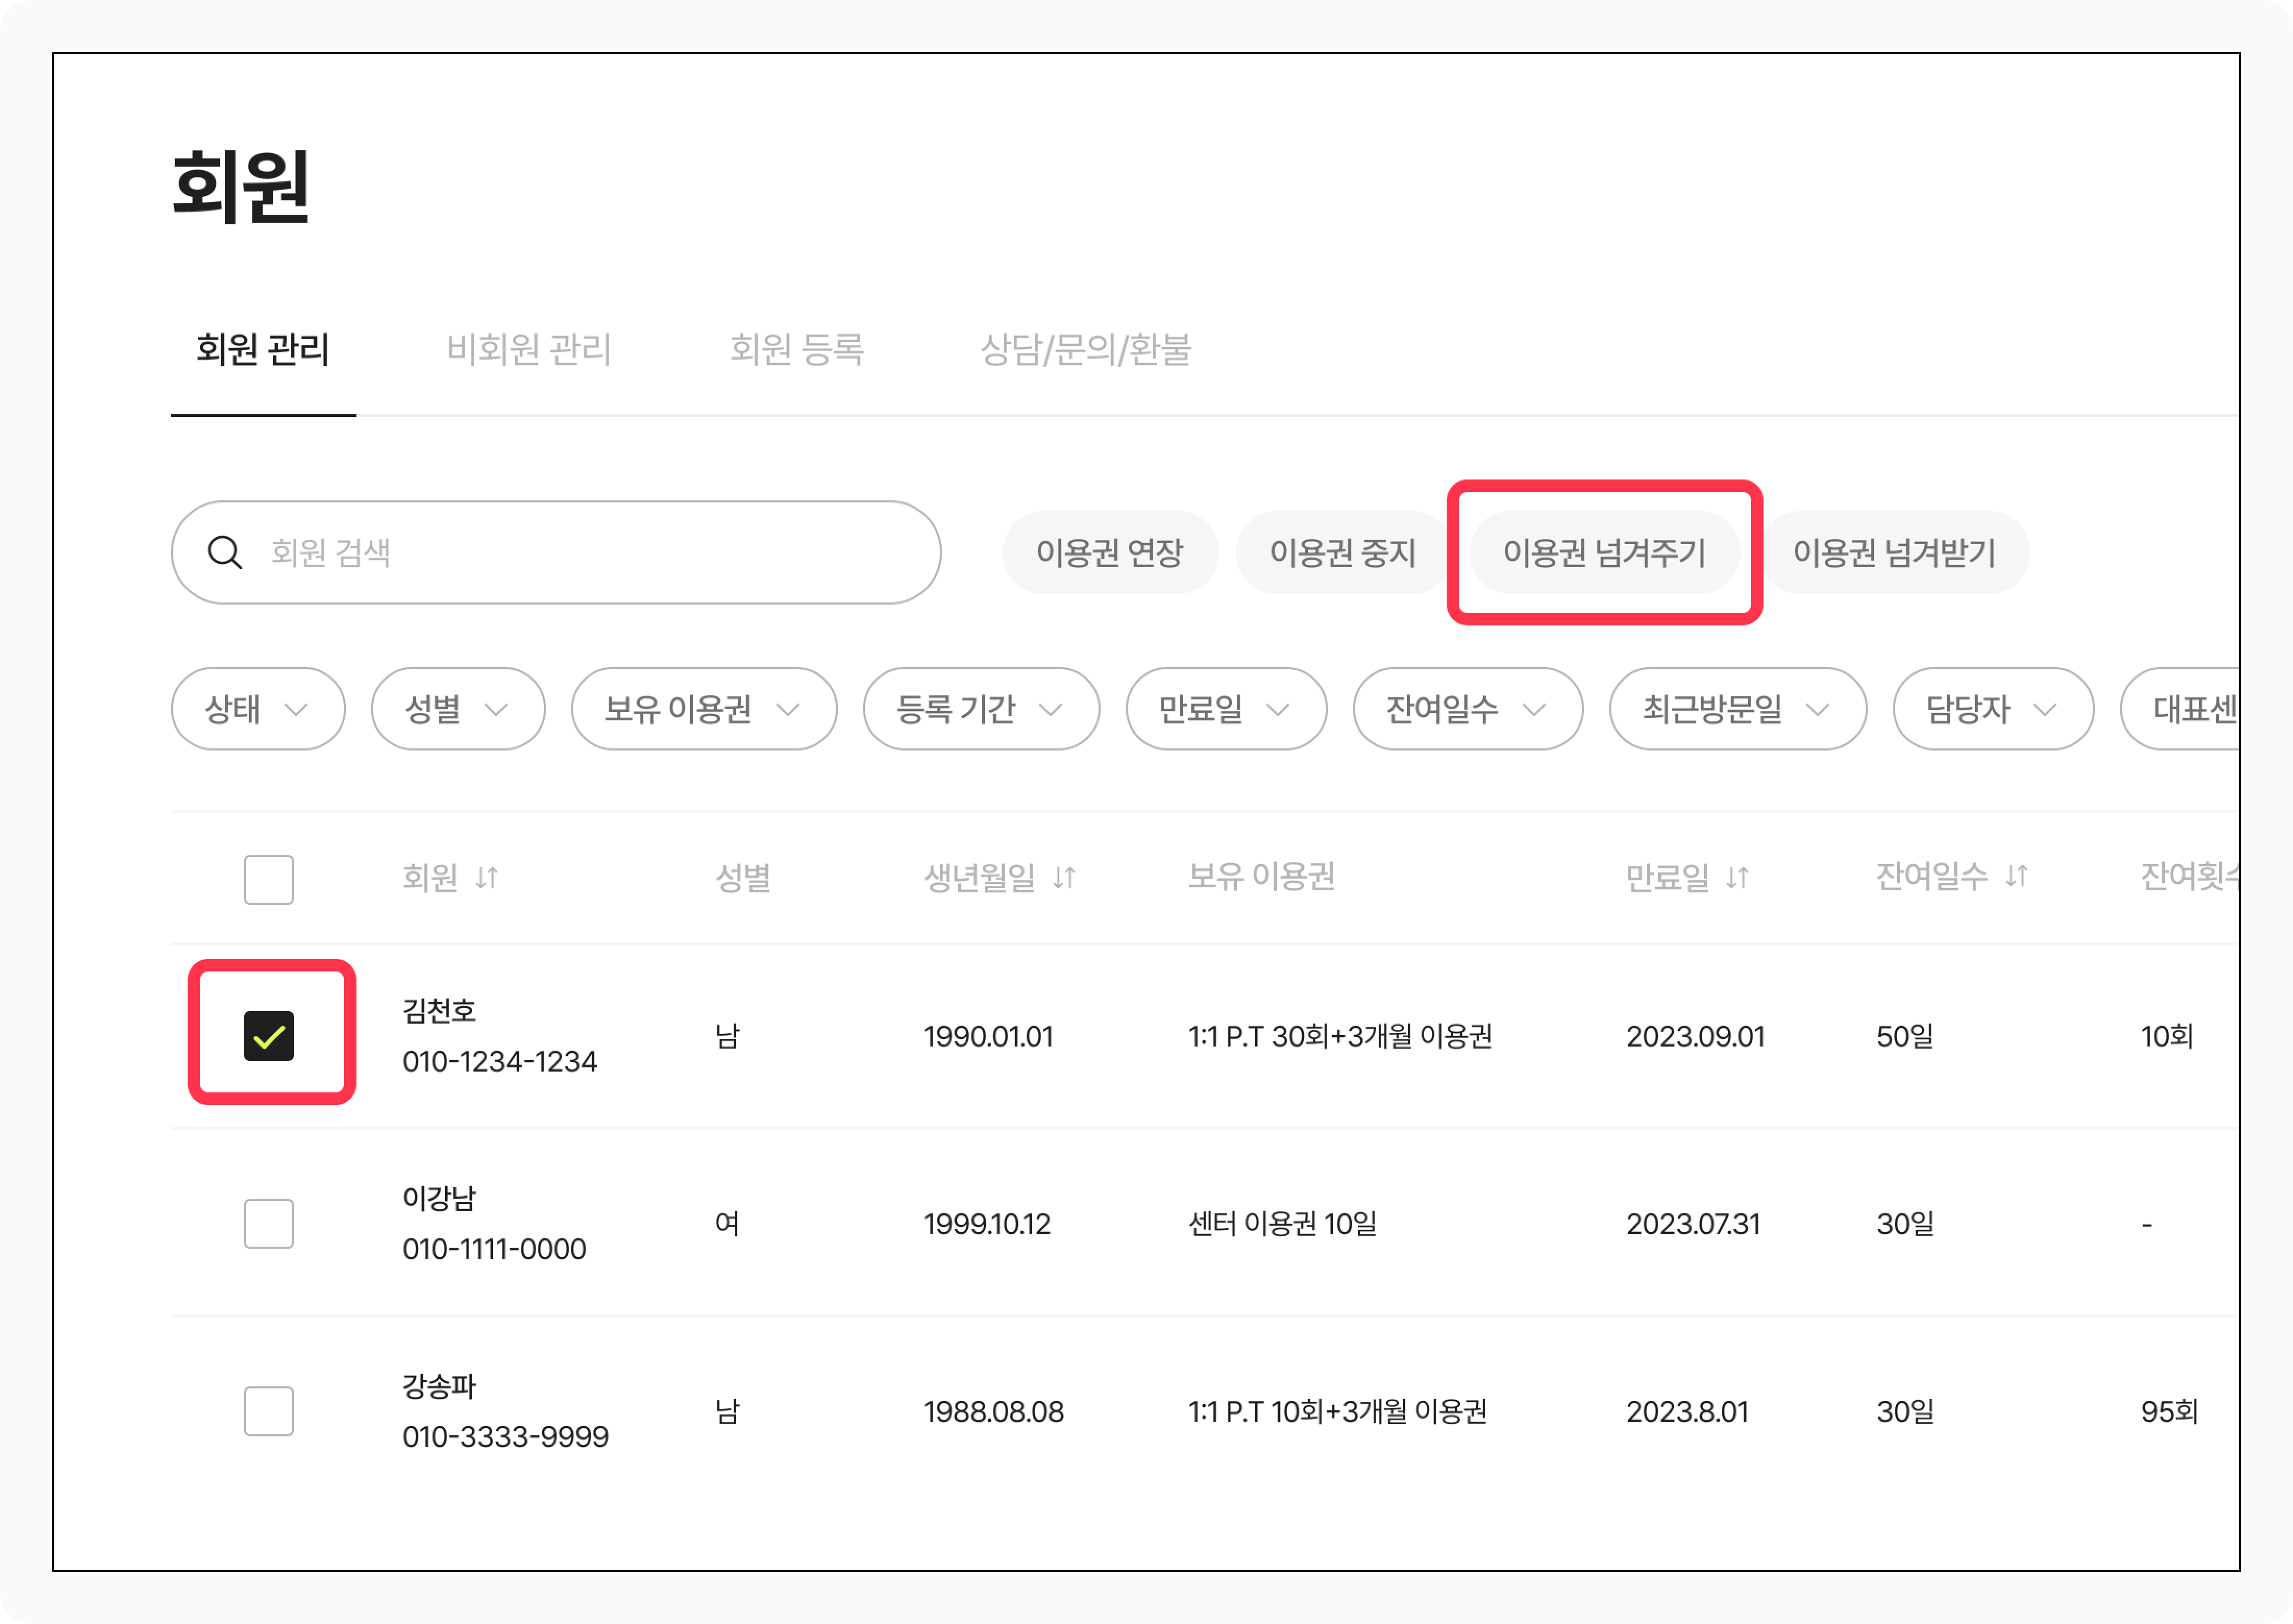Go to the 상담/문의/환불 tab
The width and height of the screenshot is (2293, 1624).
pyautogui.click(x=1086, y=349)
